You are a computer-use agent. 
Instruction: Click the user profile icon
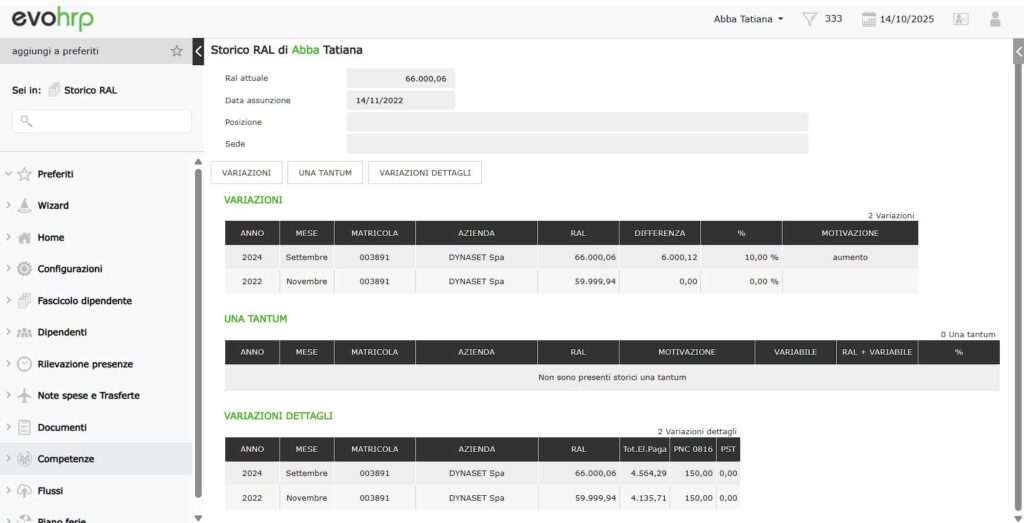[994, 19]
